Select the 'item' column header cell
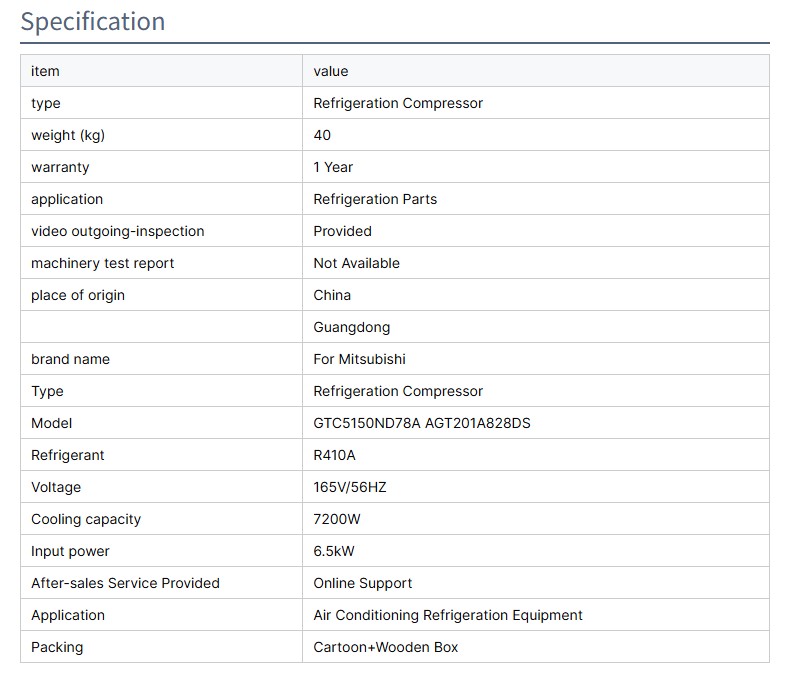Screen dimensions: 788x679 coord(45,71)
